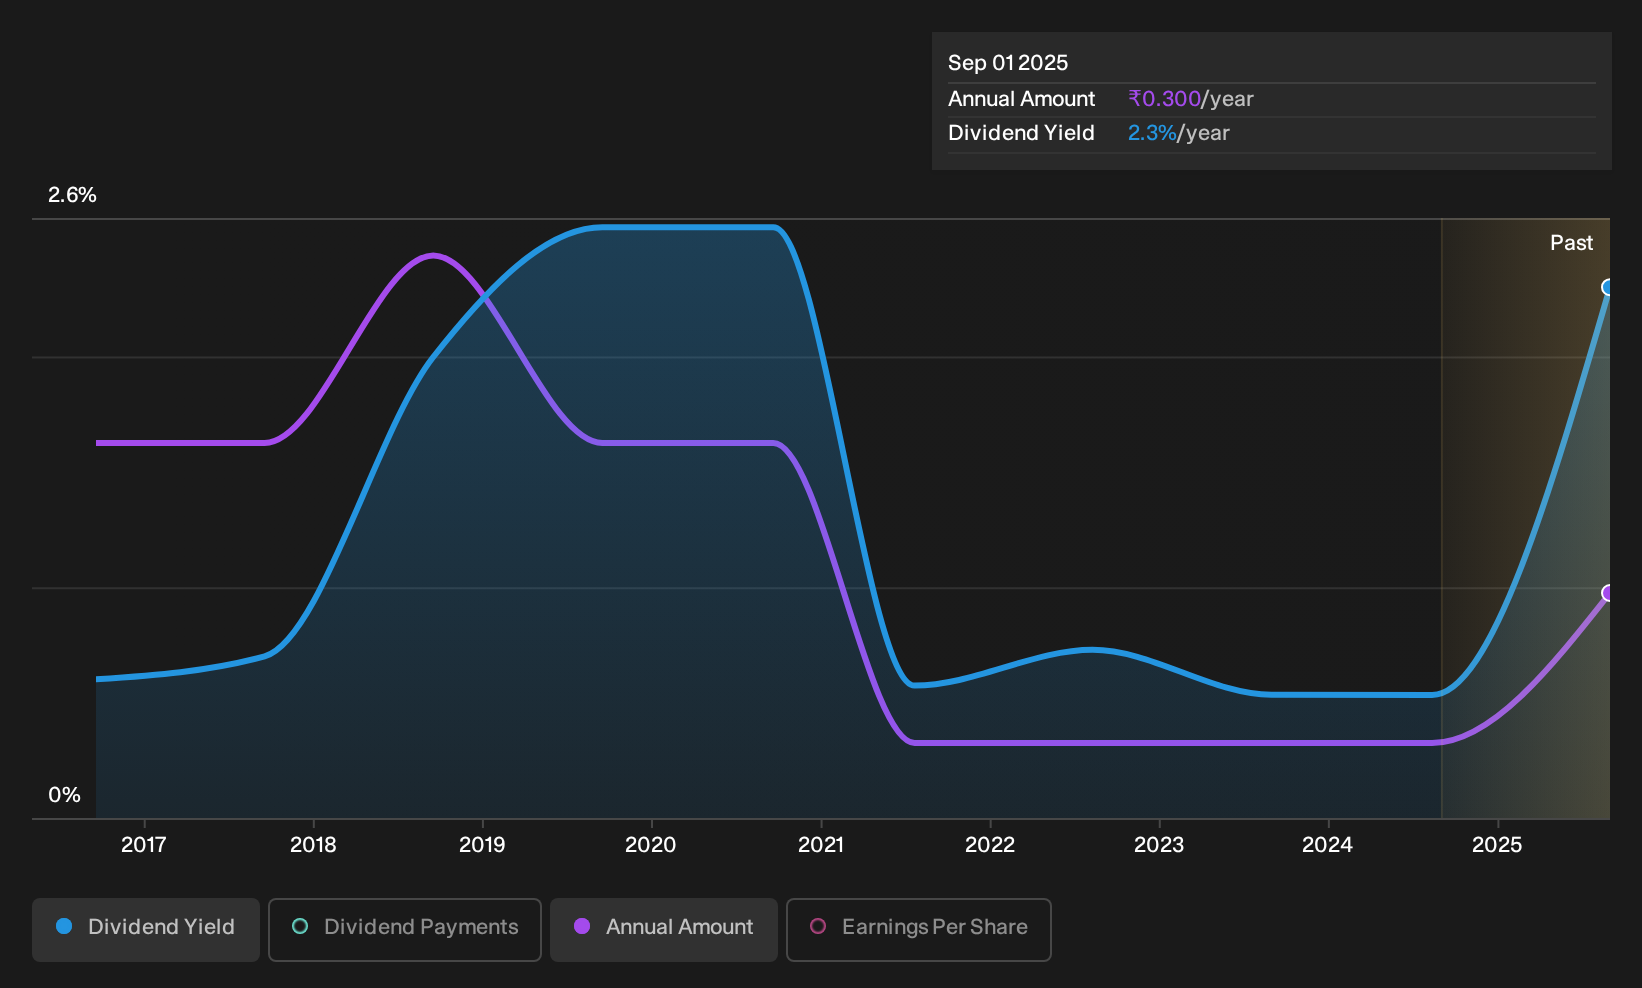
Task: Click the Sep 01 2025 tooltip date
Action: tap(1008, 63)
